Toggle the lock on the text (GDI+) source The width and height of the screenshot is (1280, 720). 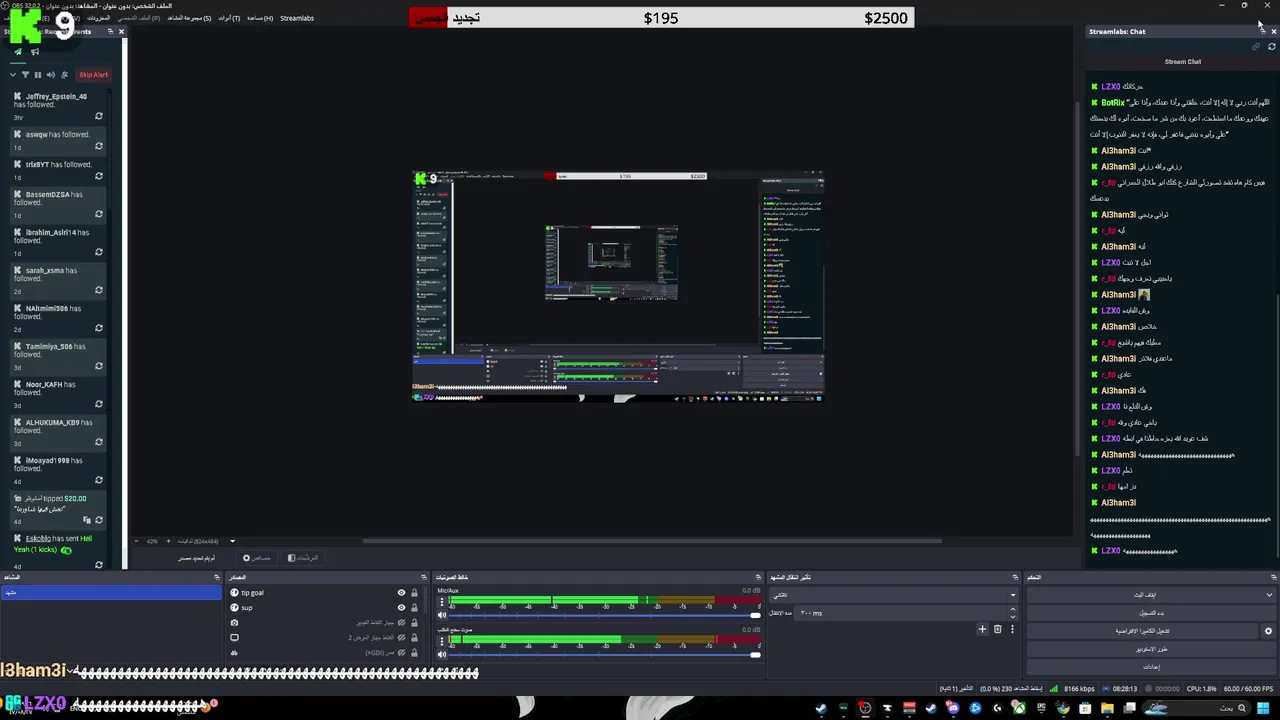(414, 652)
